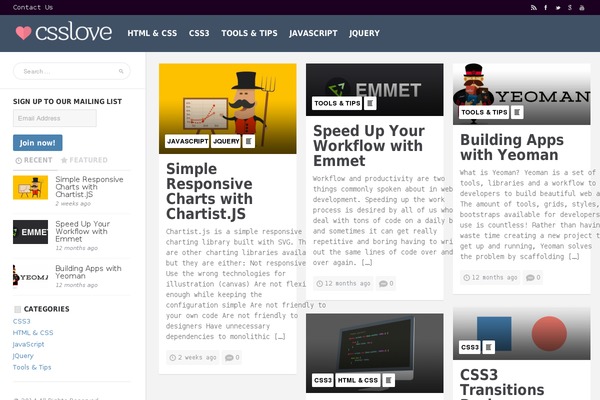
Task: Open the Yeoman sidebar thumbnail
Action: tap(30, 276)
